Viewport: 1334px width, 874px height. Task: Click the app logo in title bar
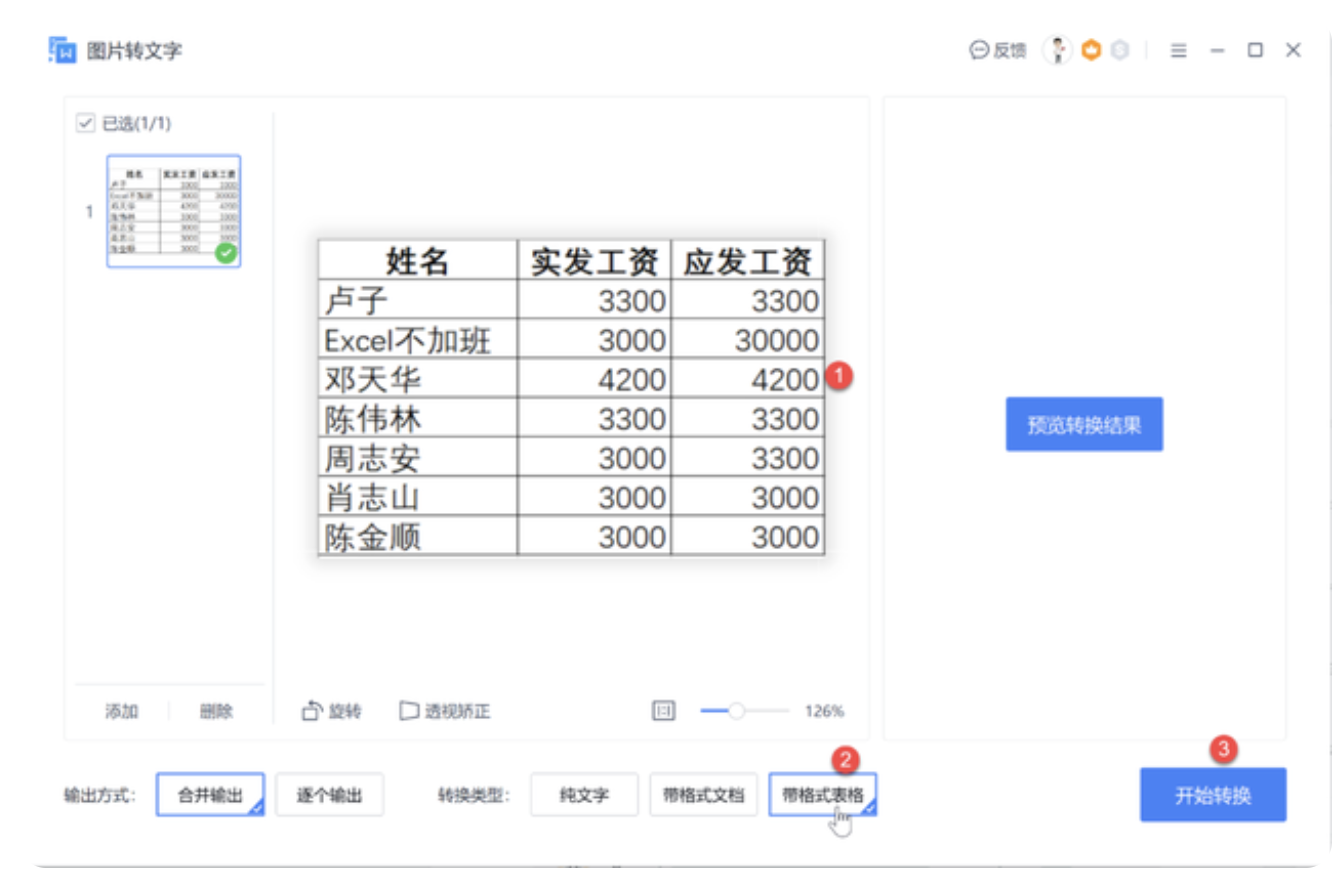62,50
